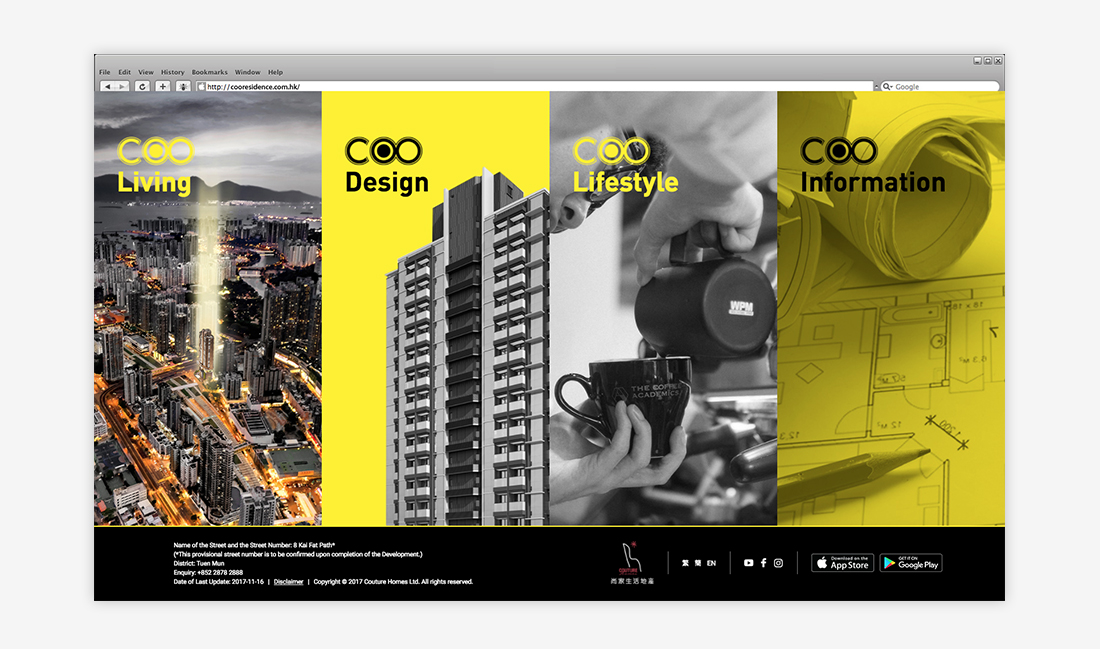This screenshot has height=649, width=1100.
Task: Visit the Instagram profile icon
Action: pyautogui.click(x=778, y=563)
